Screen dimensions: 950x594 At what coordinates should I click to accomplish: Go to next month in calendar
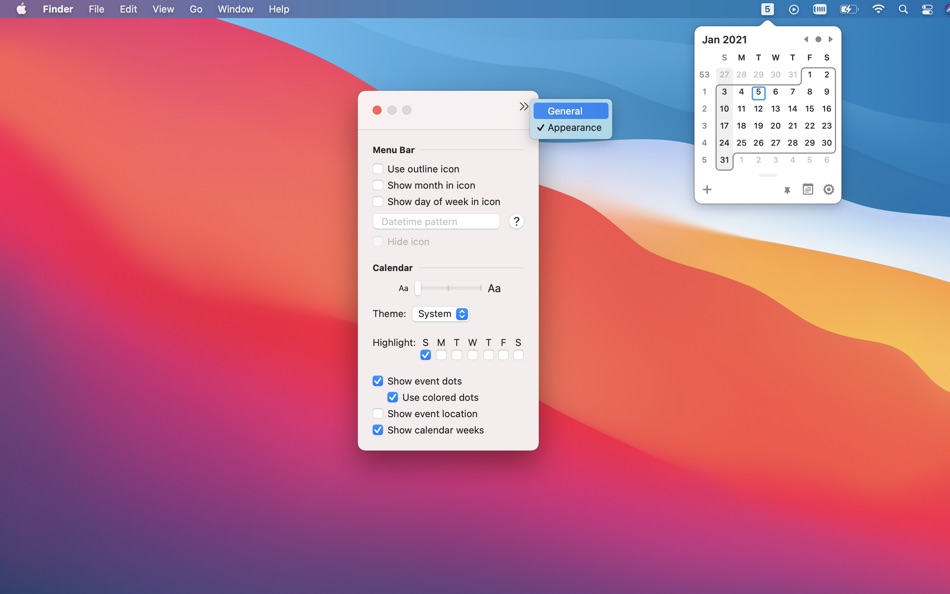coord(831,39)
